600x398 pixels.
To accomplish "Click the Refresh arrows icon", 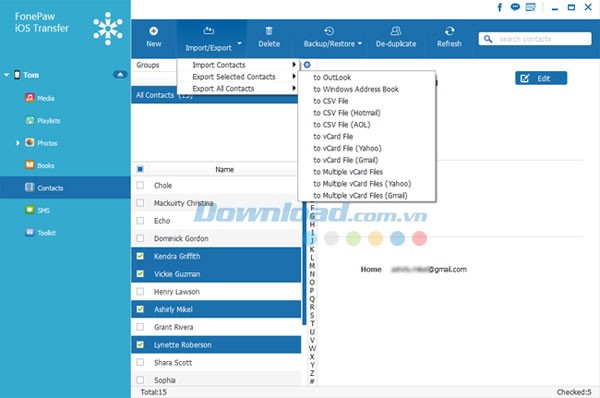I will tap(450, 31).
